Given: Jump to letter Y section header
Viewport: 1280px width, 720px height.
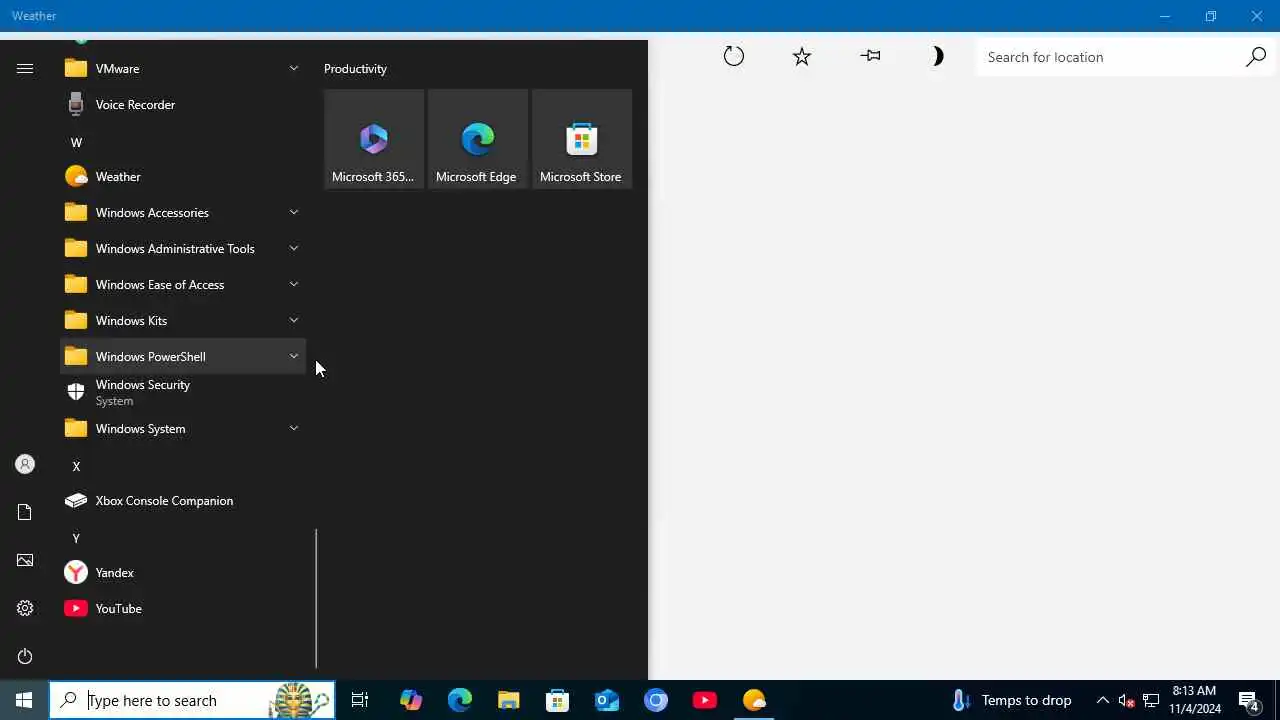Looking at the screenshot, I should pyautogui.click(x=76, y=538).
